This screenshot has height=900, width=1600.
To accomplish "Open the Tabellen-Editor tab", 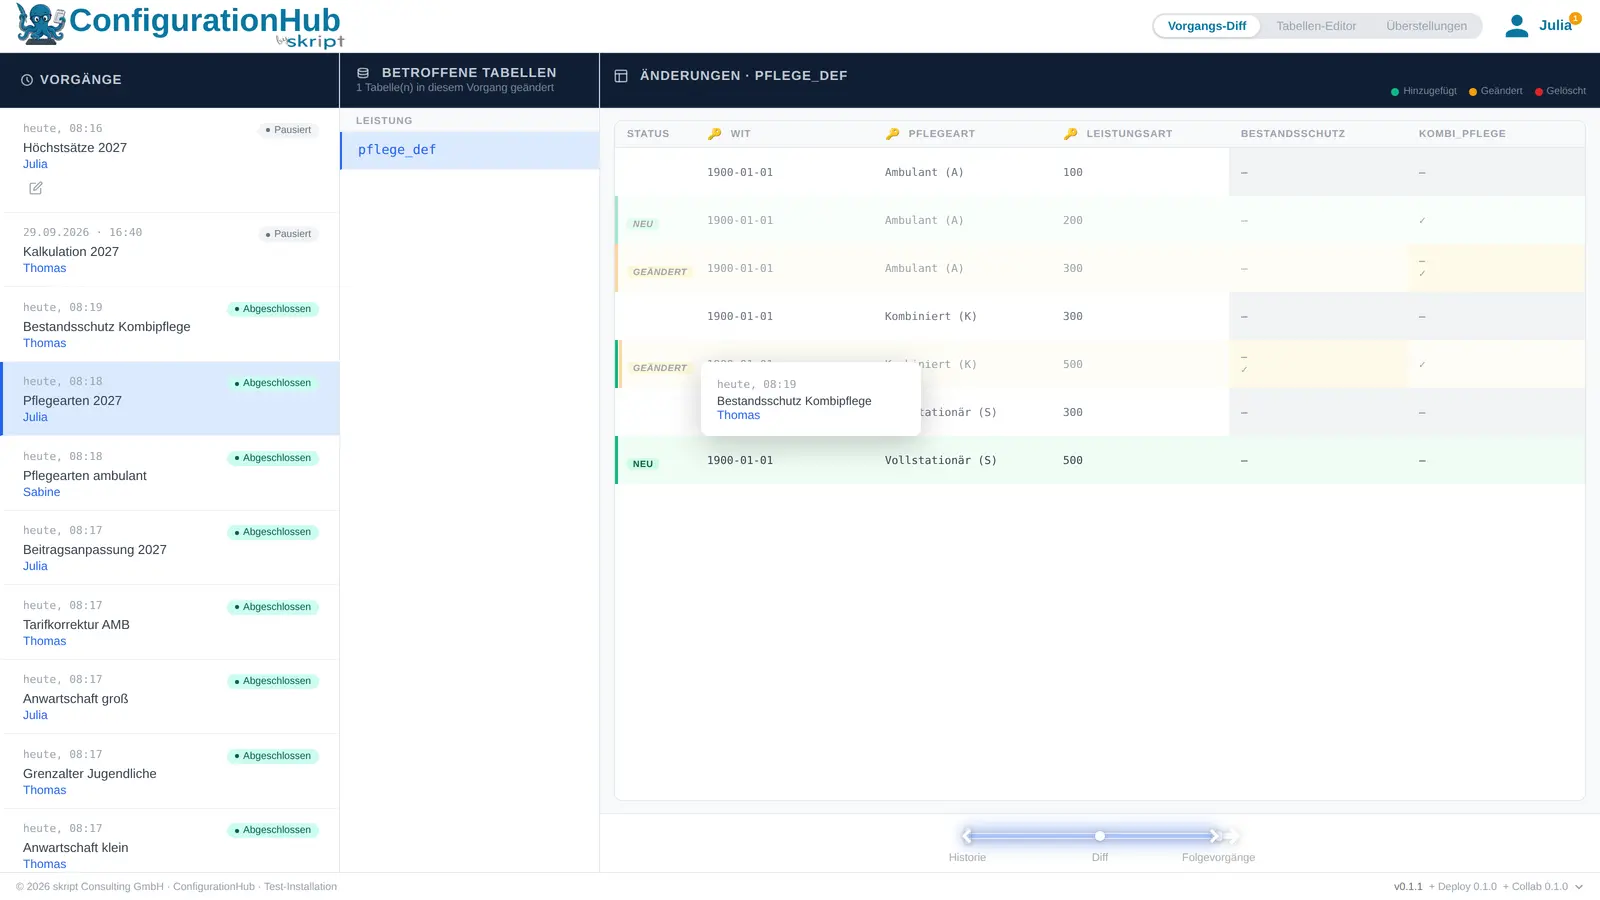I will [1316, 26].
